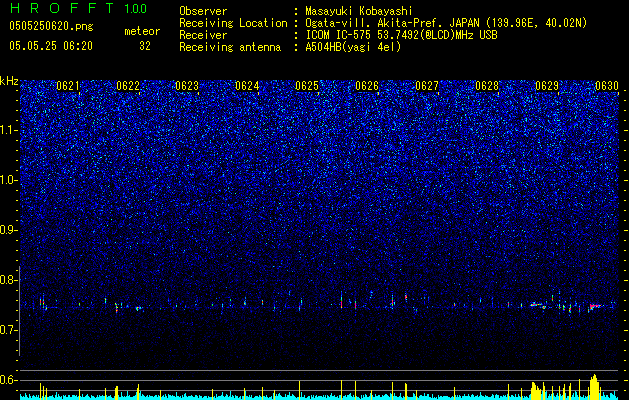
Task: Click the 1.1 frequency axis label
Action: [9, 130]
